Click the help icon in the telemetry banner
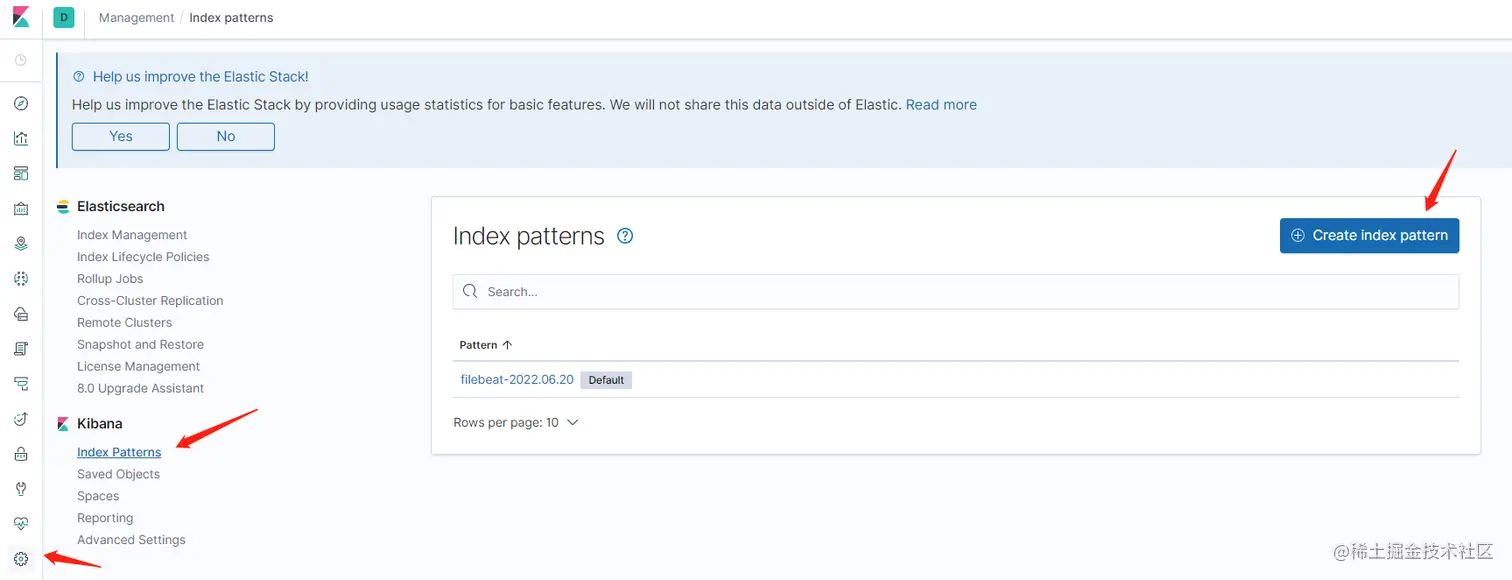This screenshot has height=580, width=1512. coord(79,77)
